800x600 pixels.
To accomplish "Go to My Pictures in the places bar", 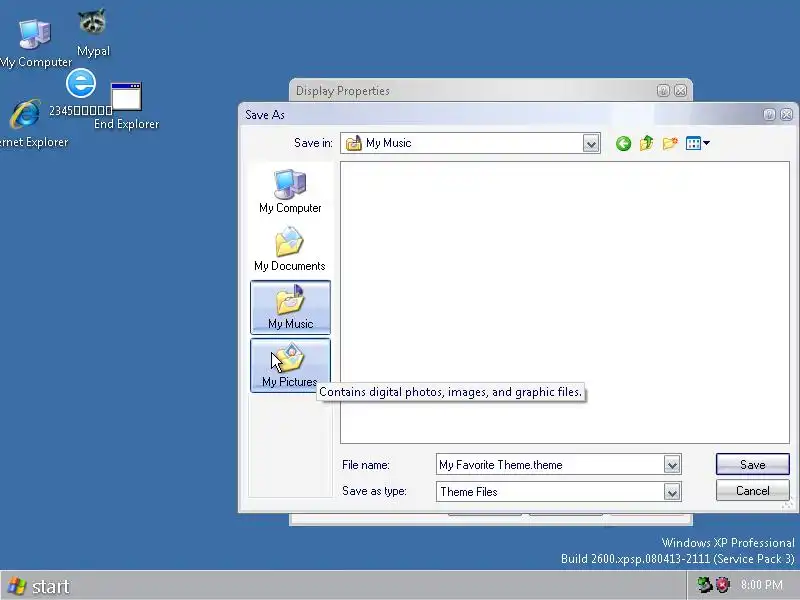I will 290,365.
